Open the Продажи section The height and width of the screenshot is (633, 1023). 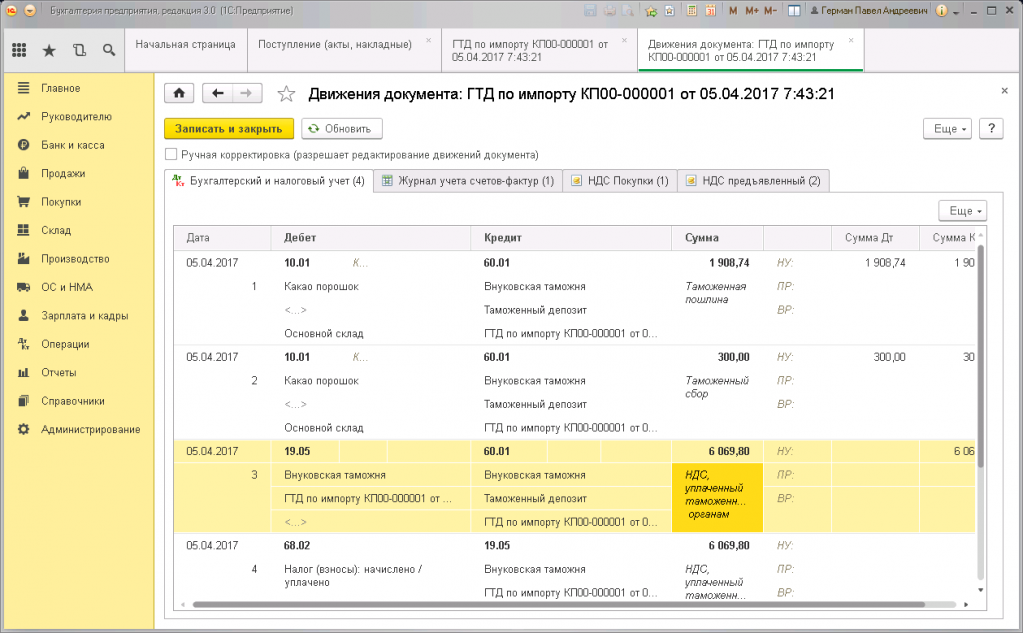click(63, 173)
